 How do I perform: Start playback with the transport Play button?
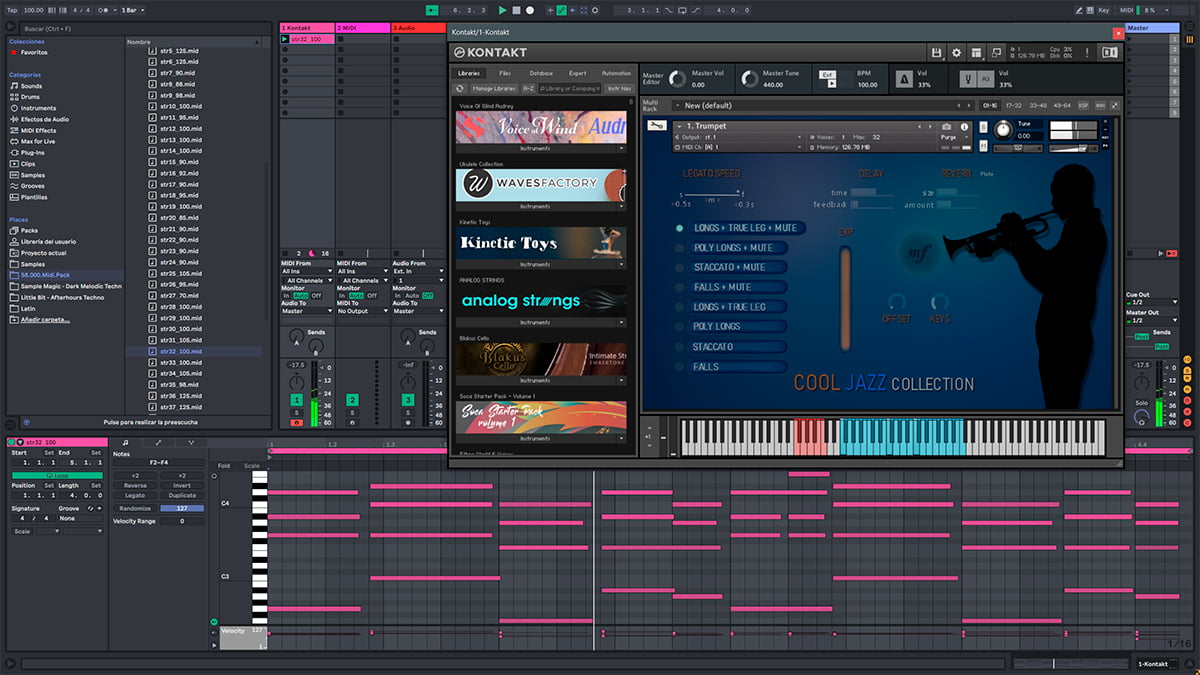[x=502, y=9]
